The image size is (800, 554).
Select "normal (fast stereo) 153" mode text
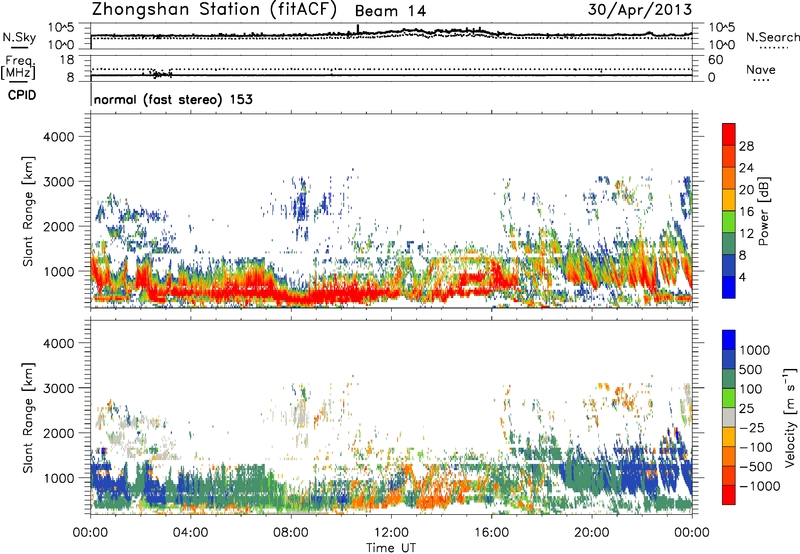pyautogui.click(x=173, y=99)
